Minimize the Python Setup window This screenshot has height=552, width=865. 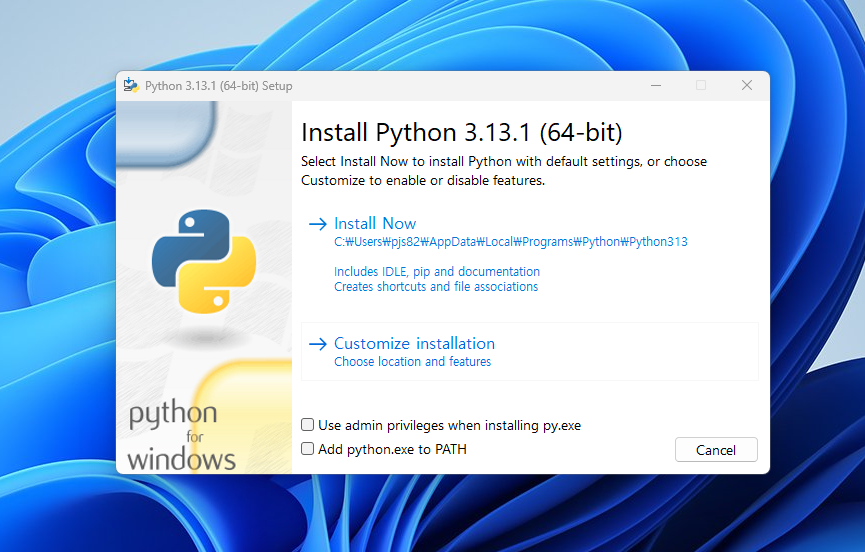[655, 85]
